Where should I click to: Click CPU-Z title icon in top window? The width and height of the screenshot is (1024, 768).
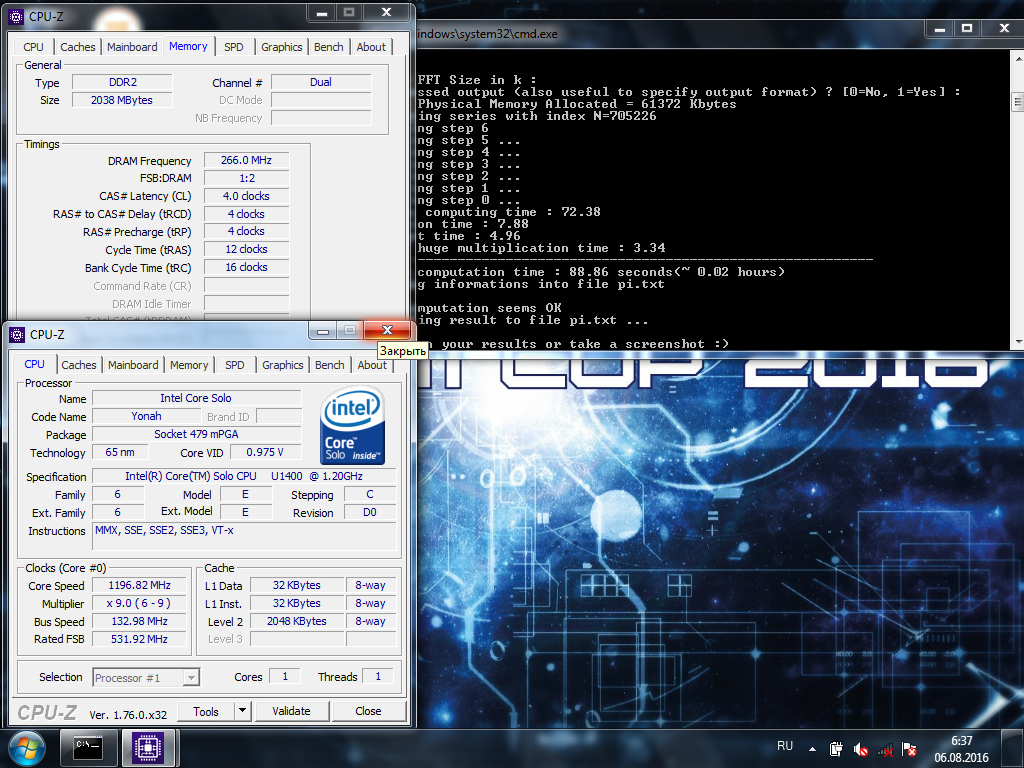16,16
